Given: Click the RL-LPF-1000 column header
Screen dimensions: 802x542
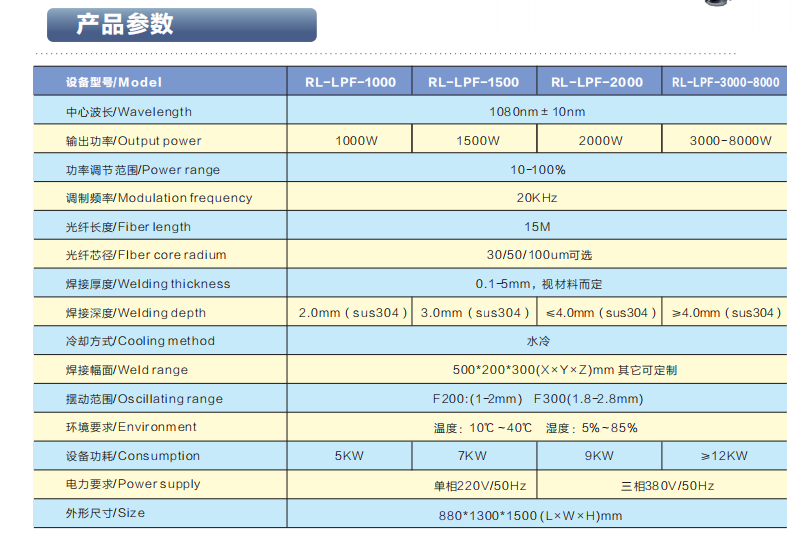Looking at the screenshot, I should (350, 82).
